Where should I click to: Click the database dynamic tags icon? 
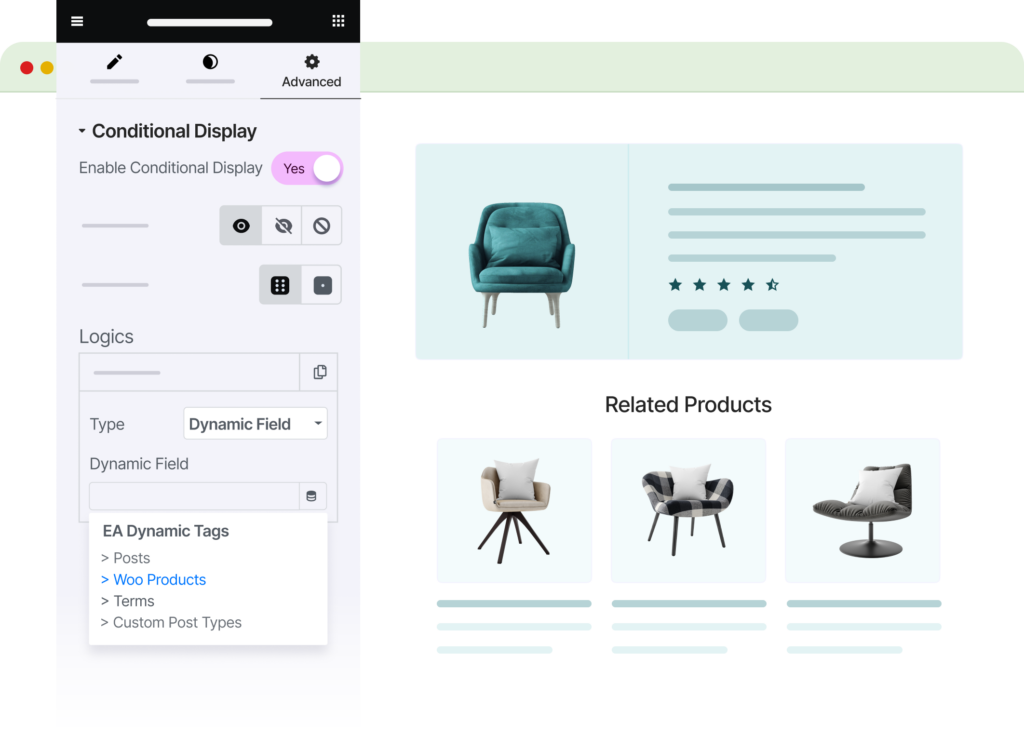point(312,496)
